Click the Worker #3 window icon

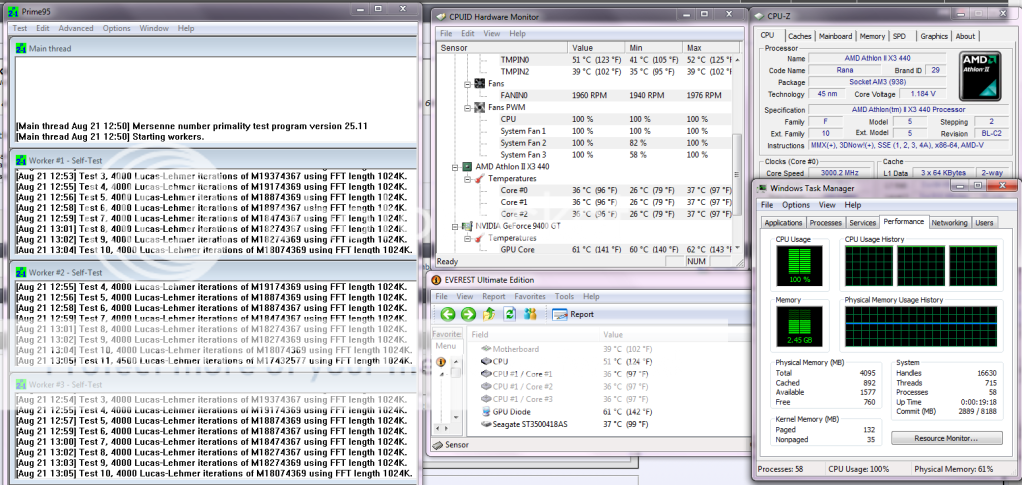[21, 384]
